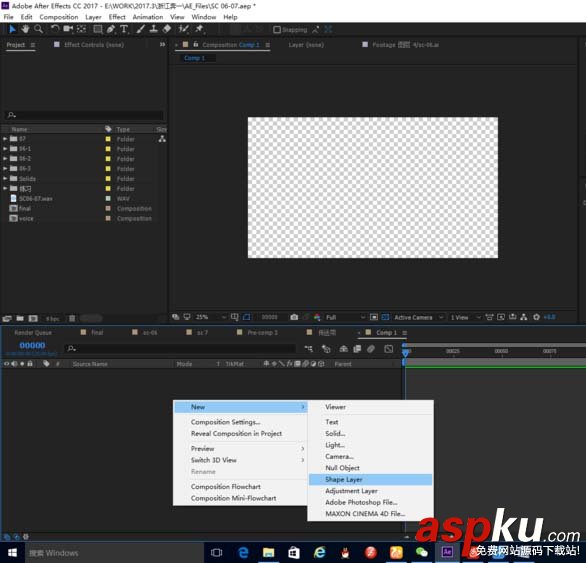Open the Composition menu

tap(59, 17)
